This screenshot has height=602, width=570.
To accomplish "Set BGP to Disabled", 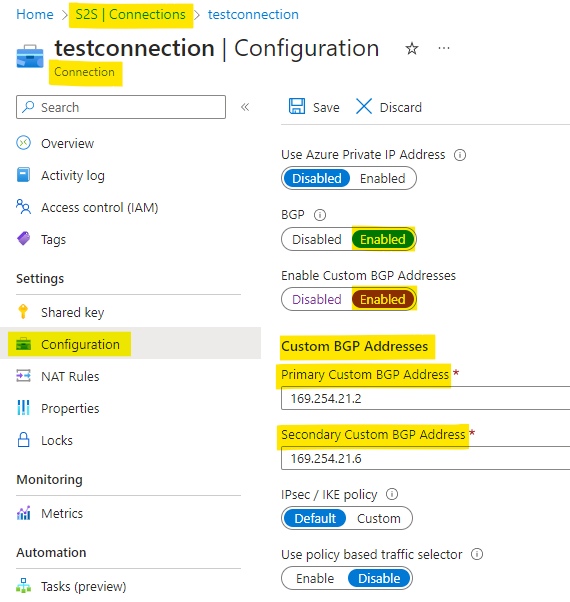I will click(317, 239).
